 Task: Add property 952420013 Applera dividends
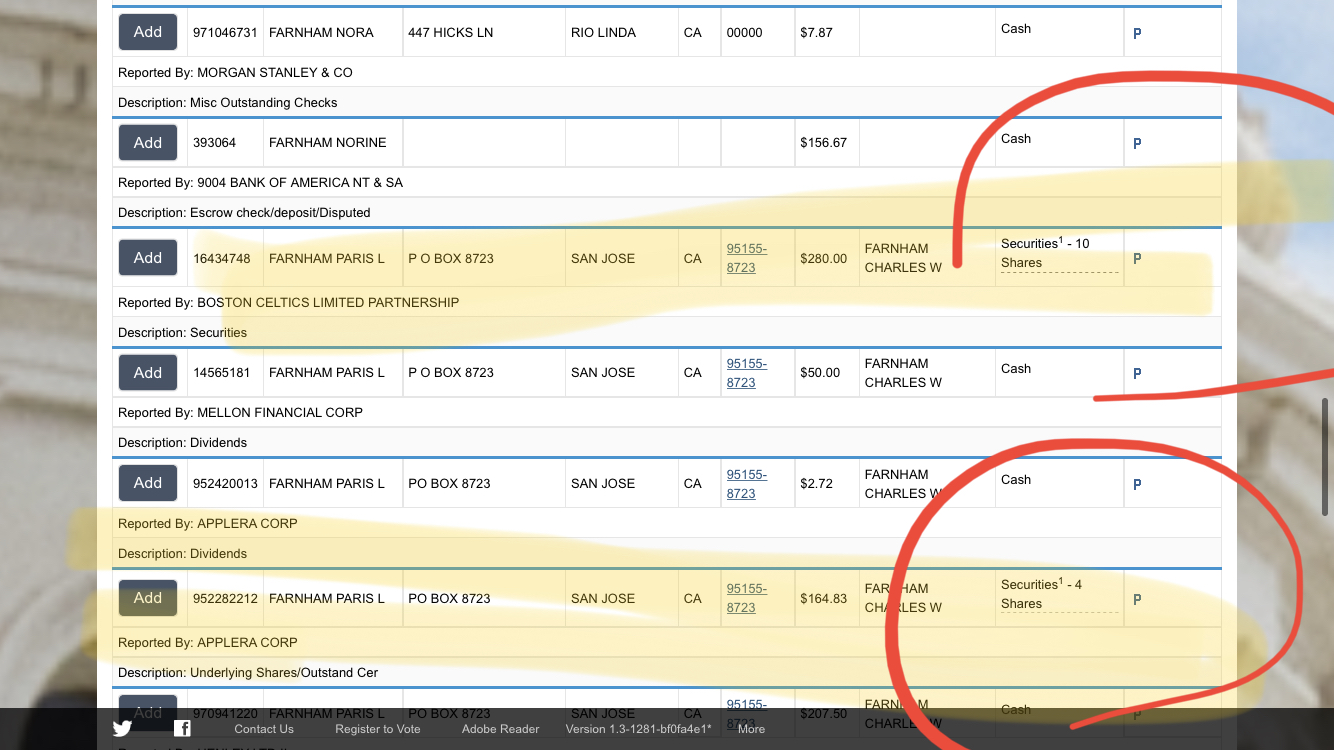[148, 483]
